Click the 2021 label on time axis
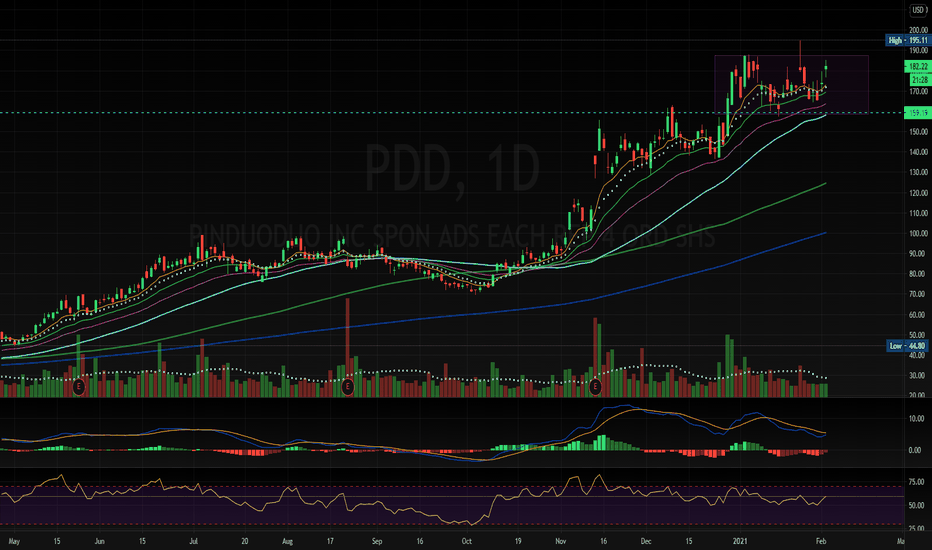 pos(740,541)
